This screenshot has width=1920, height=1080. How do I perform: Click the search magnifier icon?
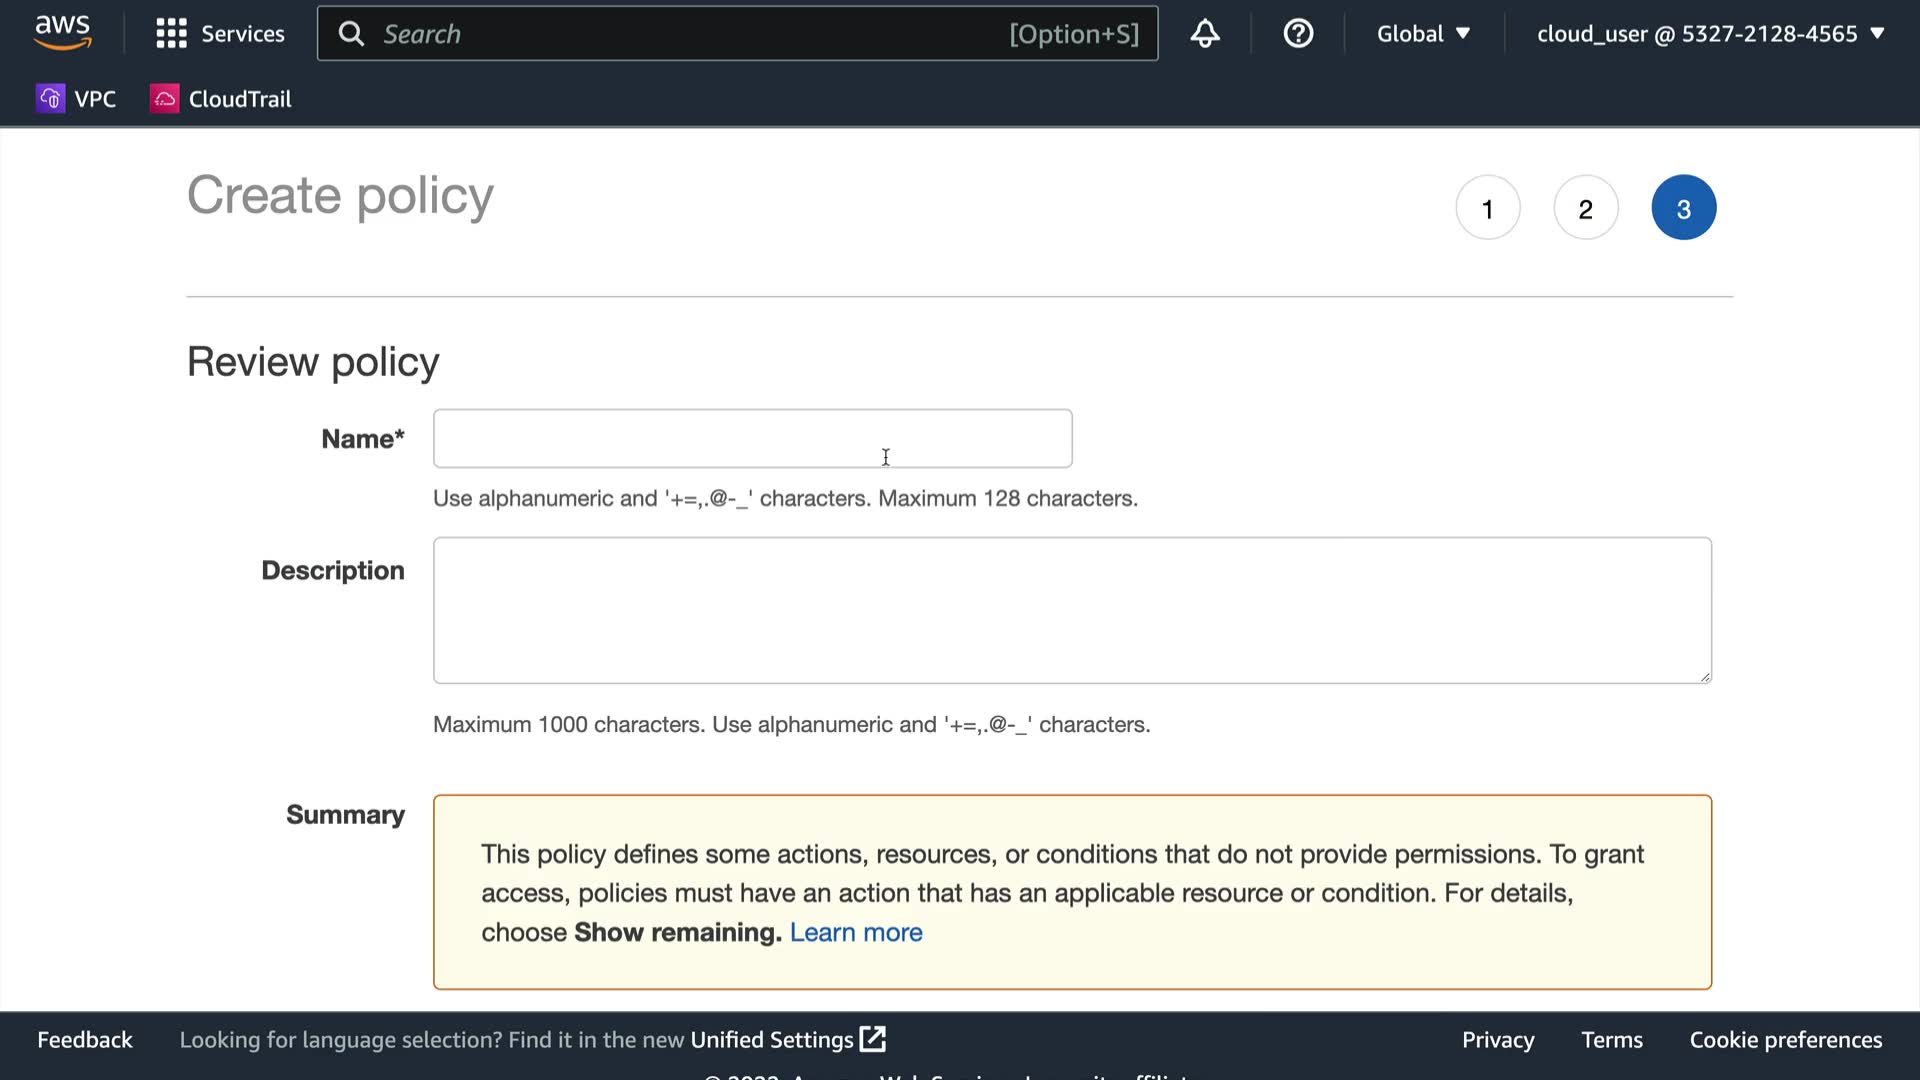351,34
